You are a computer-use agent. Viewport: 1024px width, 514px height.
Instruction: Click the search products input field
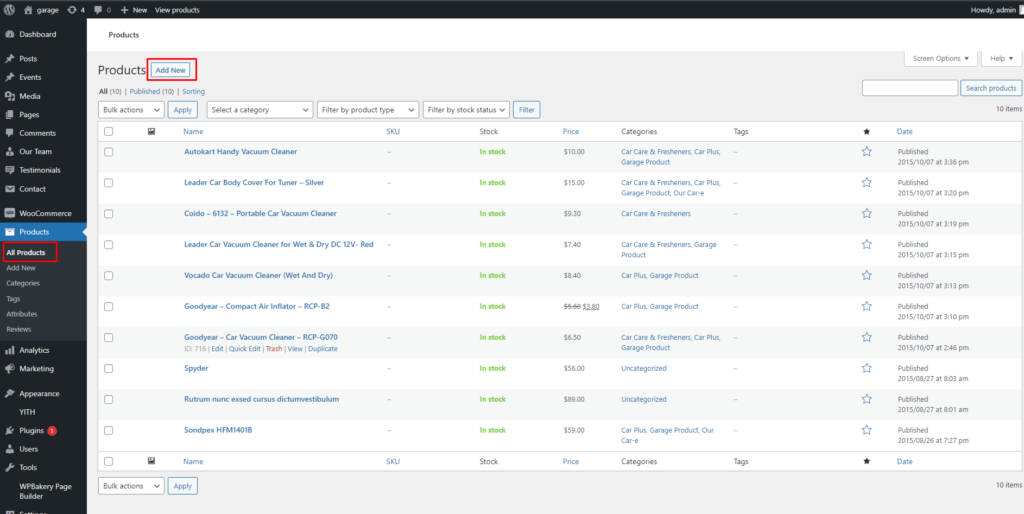pyautogui.click(x=910, y=88)
